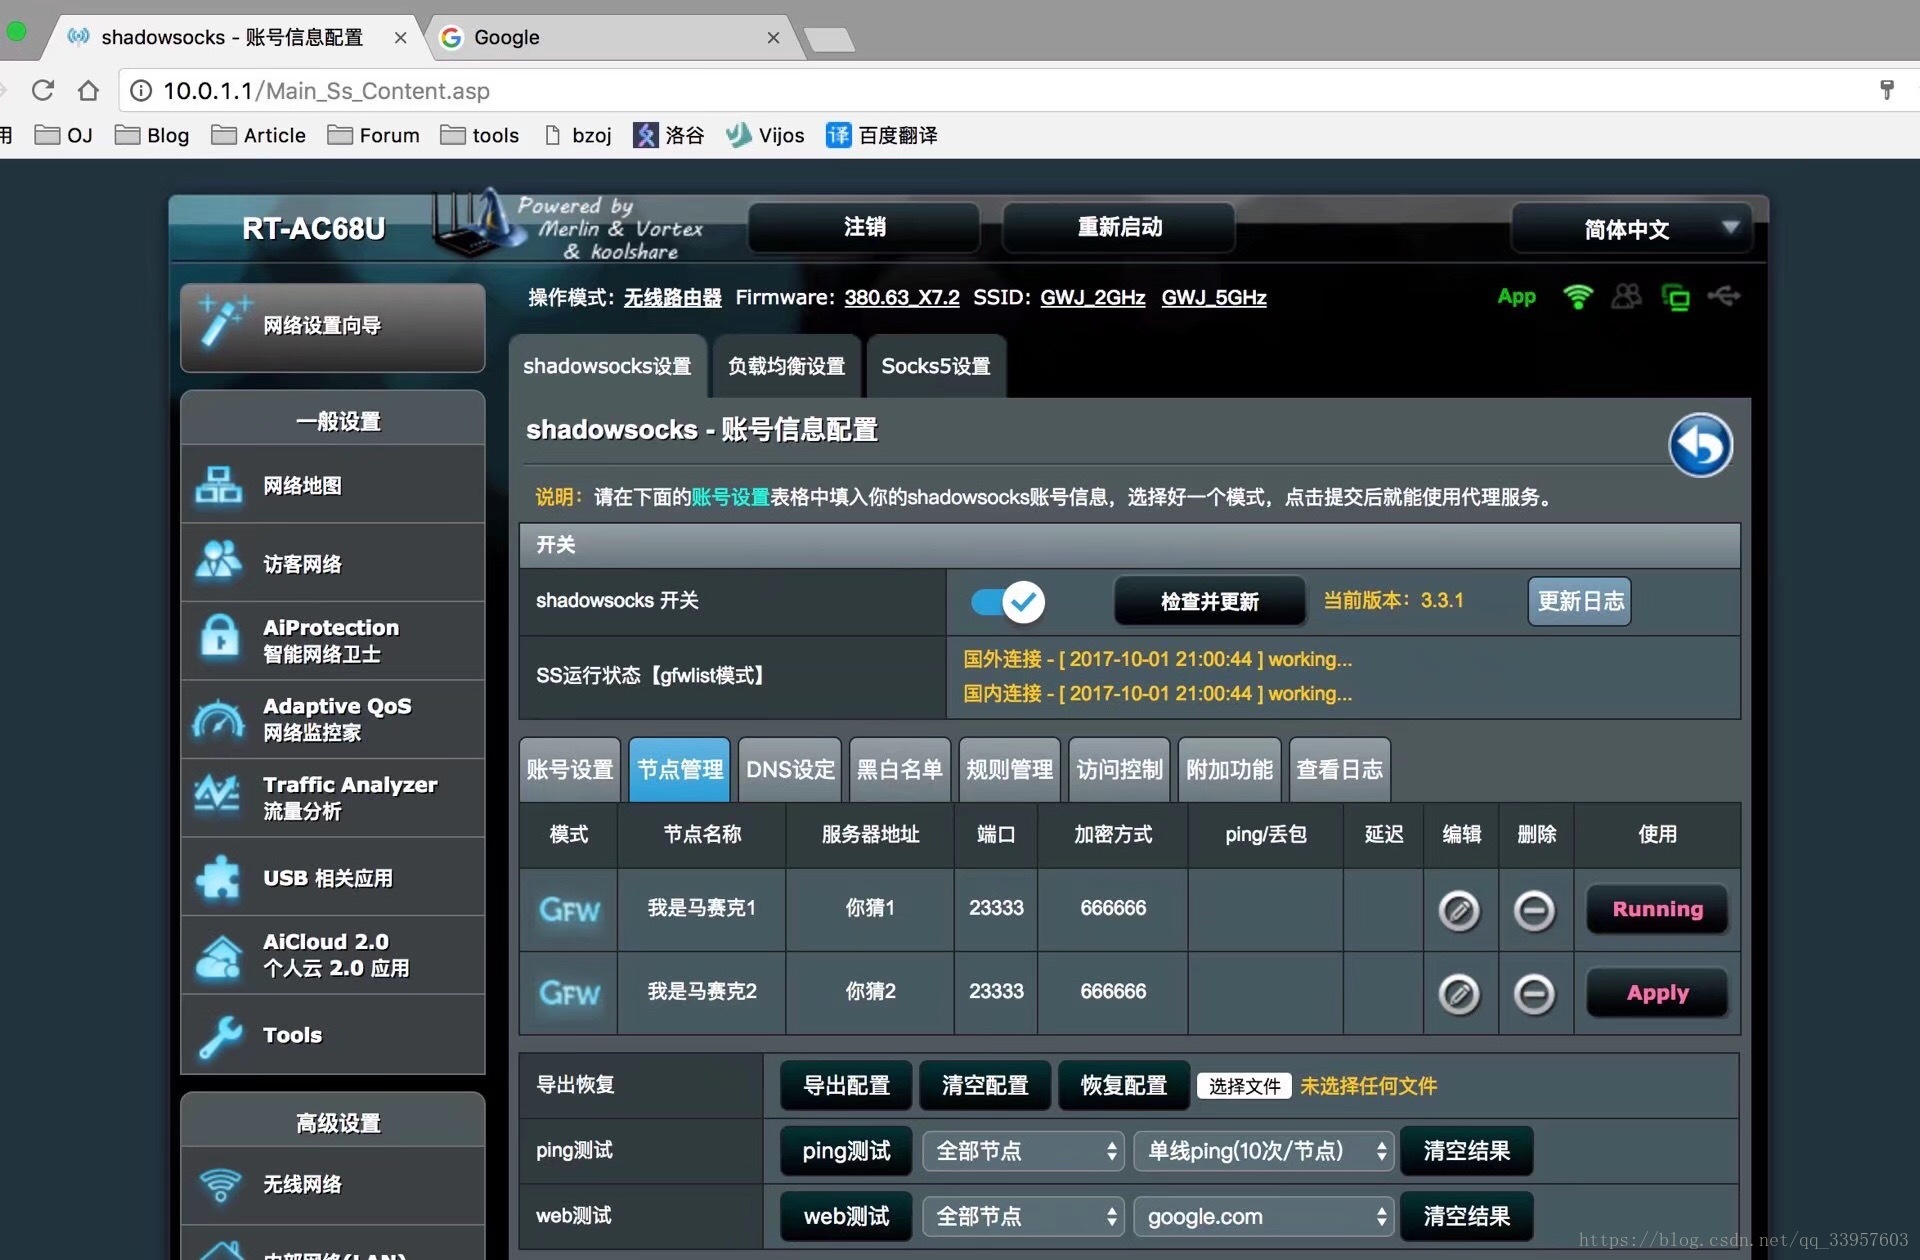
Task: Open OJ bookmark folder
Action: tap(63, 135)
